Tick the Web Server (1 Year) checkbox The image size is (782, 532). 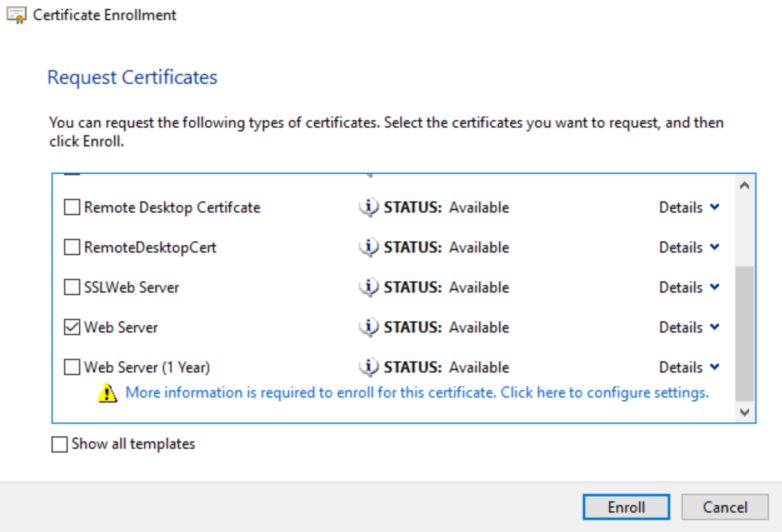[x=72, y=367]
